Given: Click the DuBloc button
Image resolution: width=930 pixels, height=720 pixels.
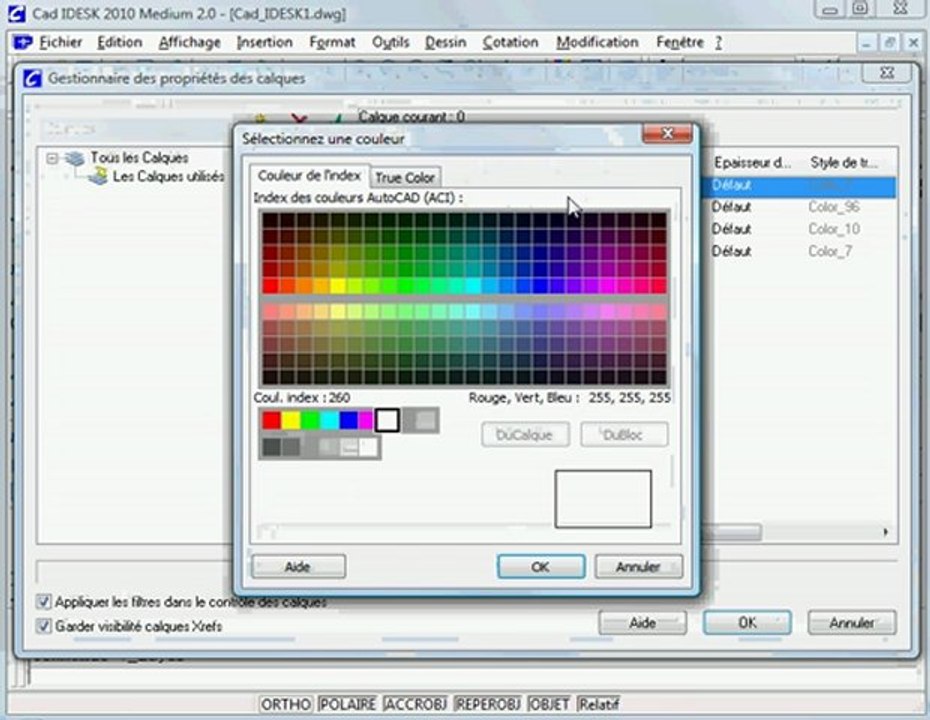Looking at the screenshot, I should pyautogui.click(x=623, y=435).
